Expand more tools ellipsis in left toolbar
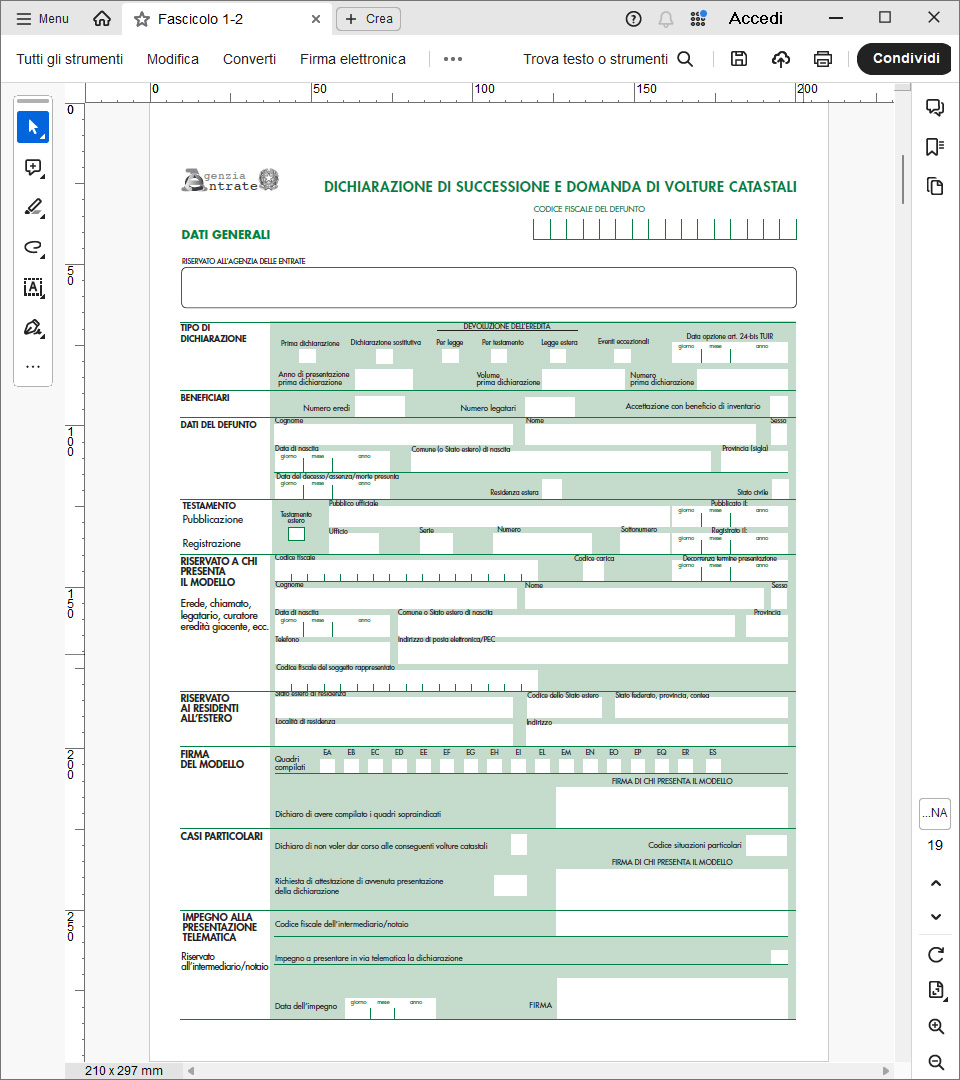The image size is (960, 1080). (x=33, y=366)
